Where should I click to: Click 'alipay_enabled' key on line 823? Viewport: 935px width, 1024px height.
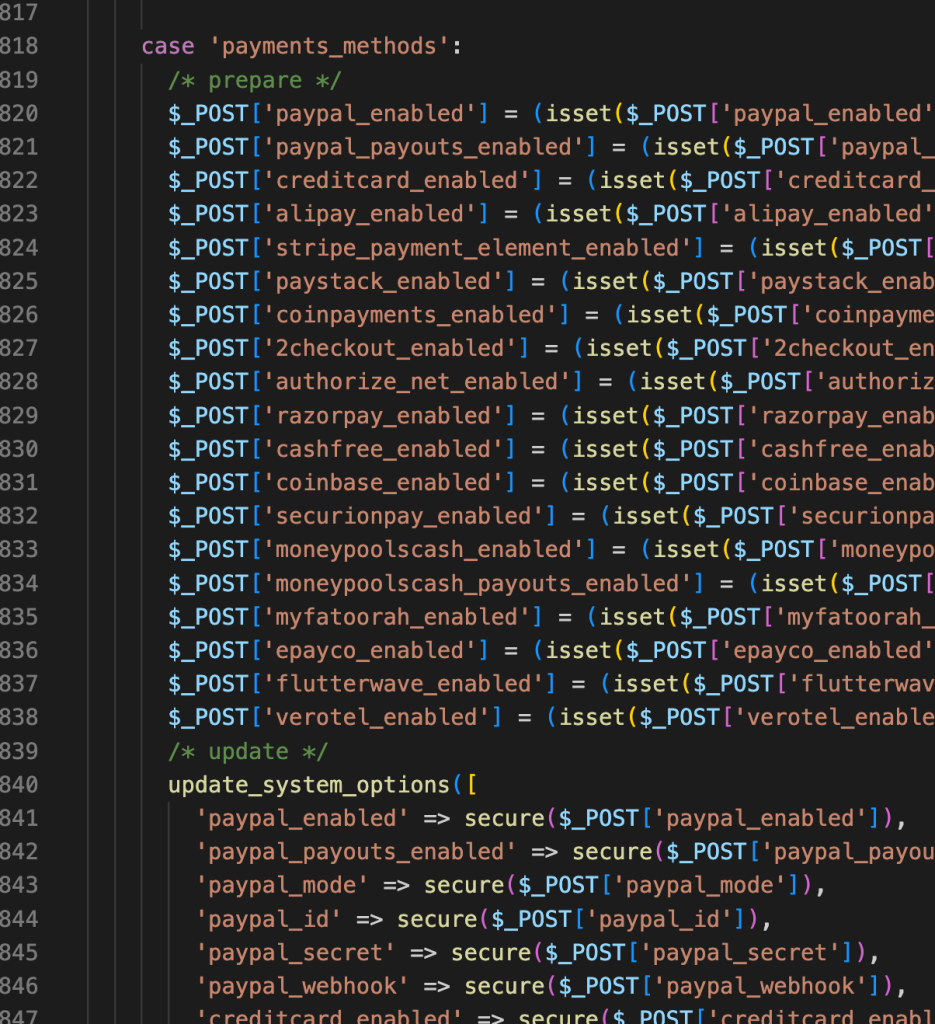(x=370, y=214)
